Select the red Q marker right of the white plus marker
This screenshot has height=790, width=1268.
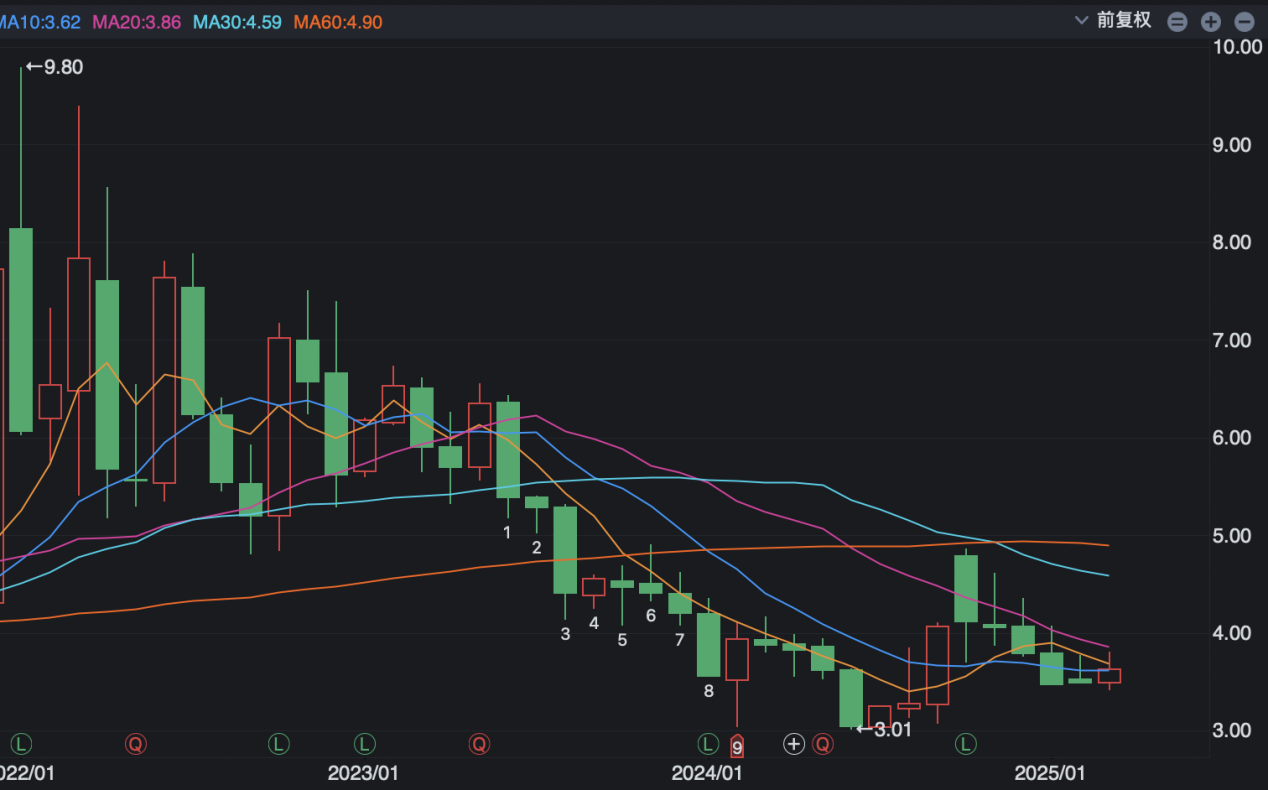tap(823, 743)
